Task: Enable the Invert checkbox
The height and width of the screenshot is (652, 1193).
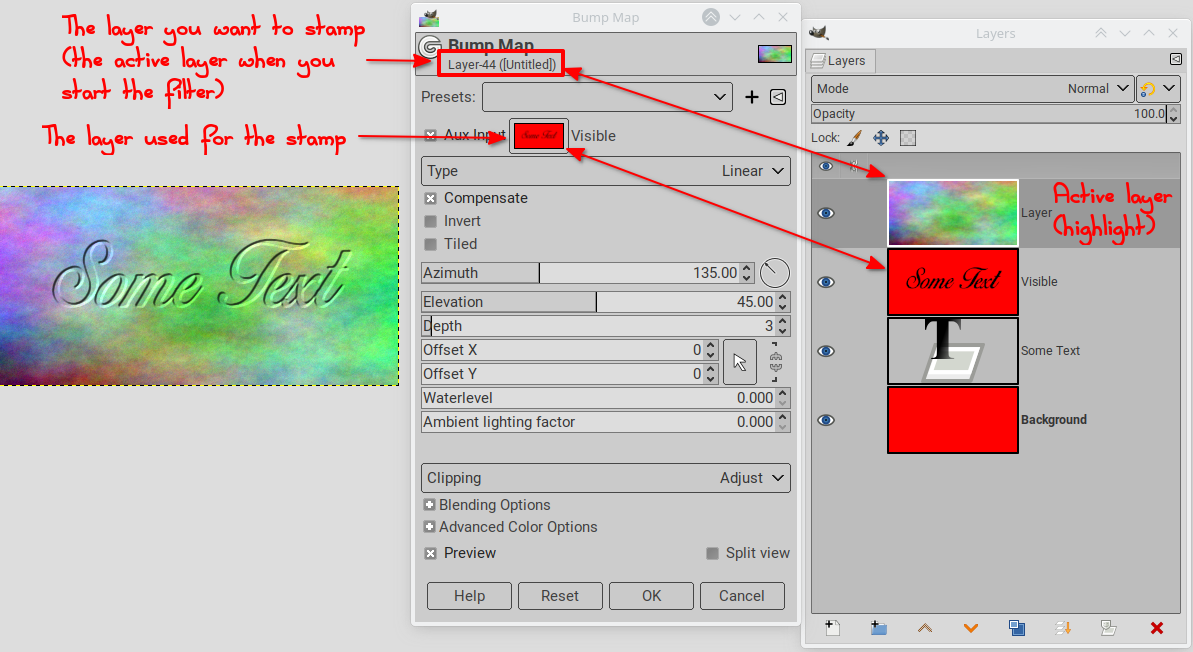Action: point(431,221)
